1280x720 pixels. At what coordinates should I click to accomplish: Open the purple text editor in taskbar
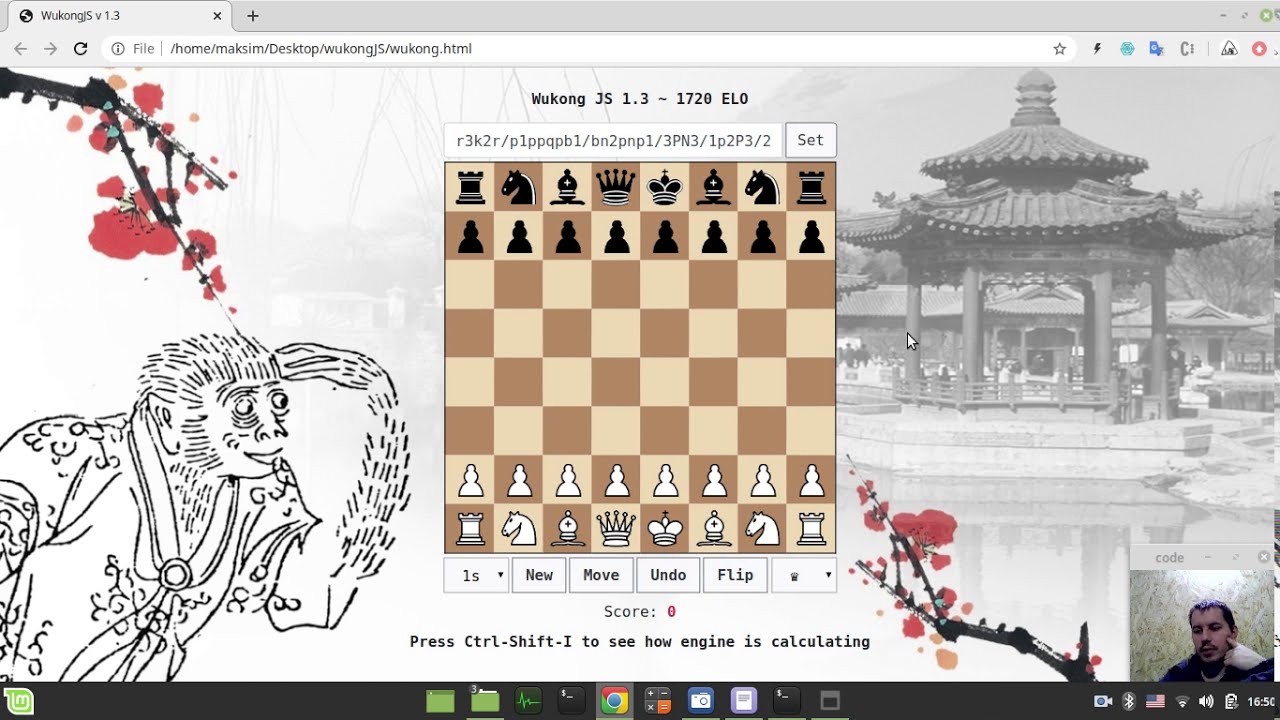(743, 701)
